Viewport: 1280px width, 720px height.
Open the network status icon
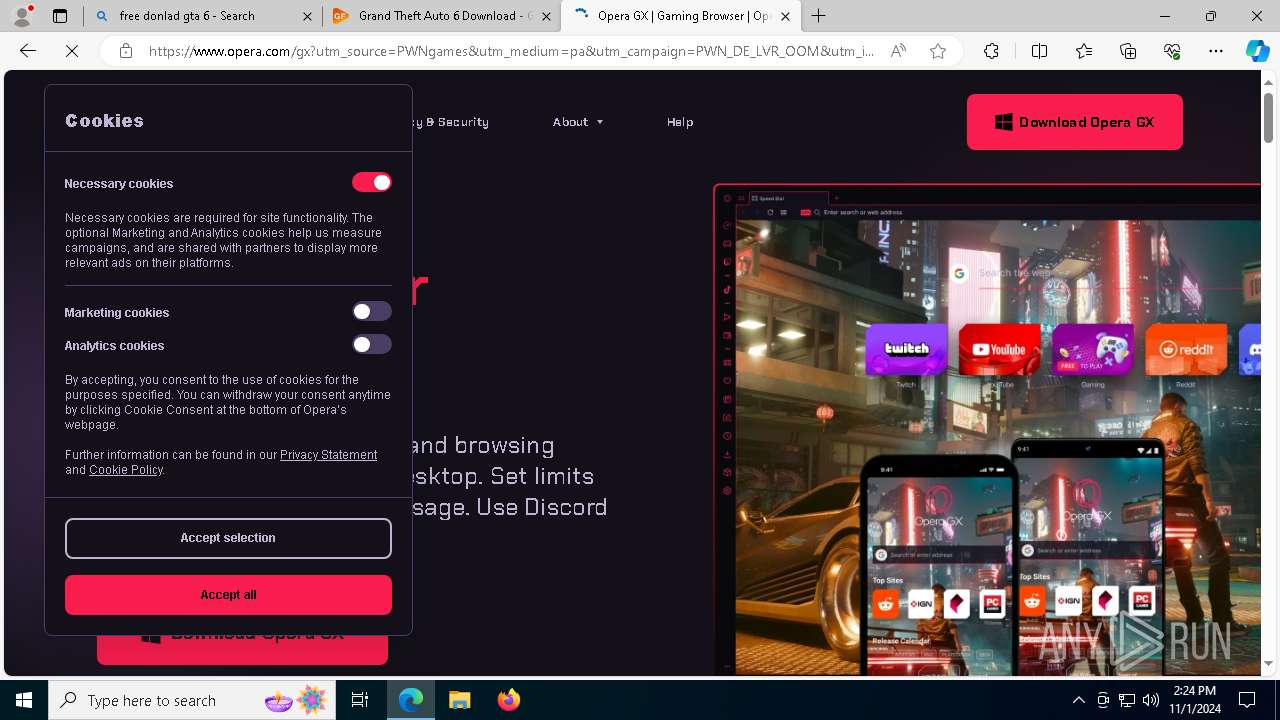coord(1127,700)
